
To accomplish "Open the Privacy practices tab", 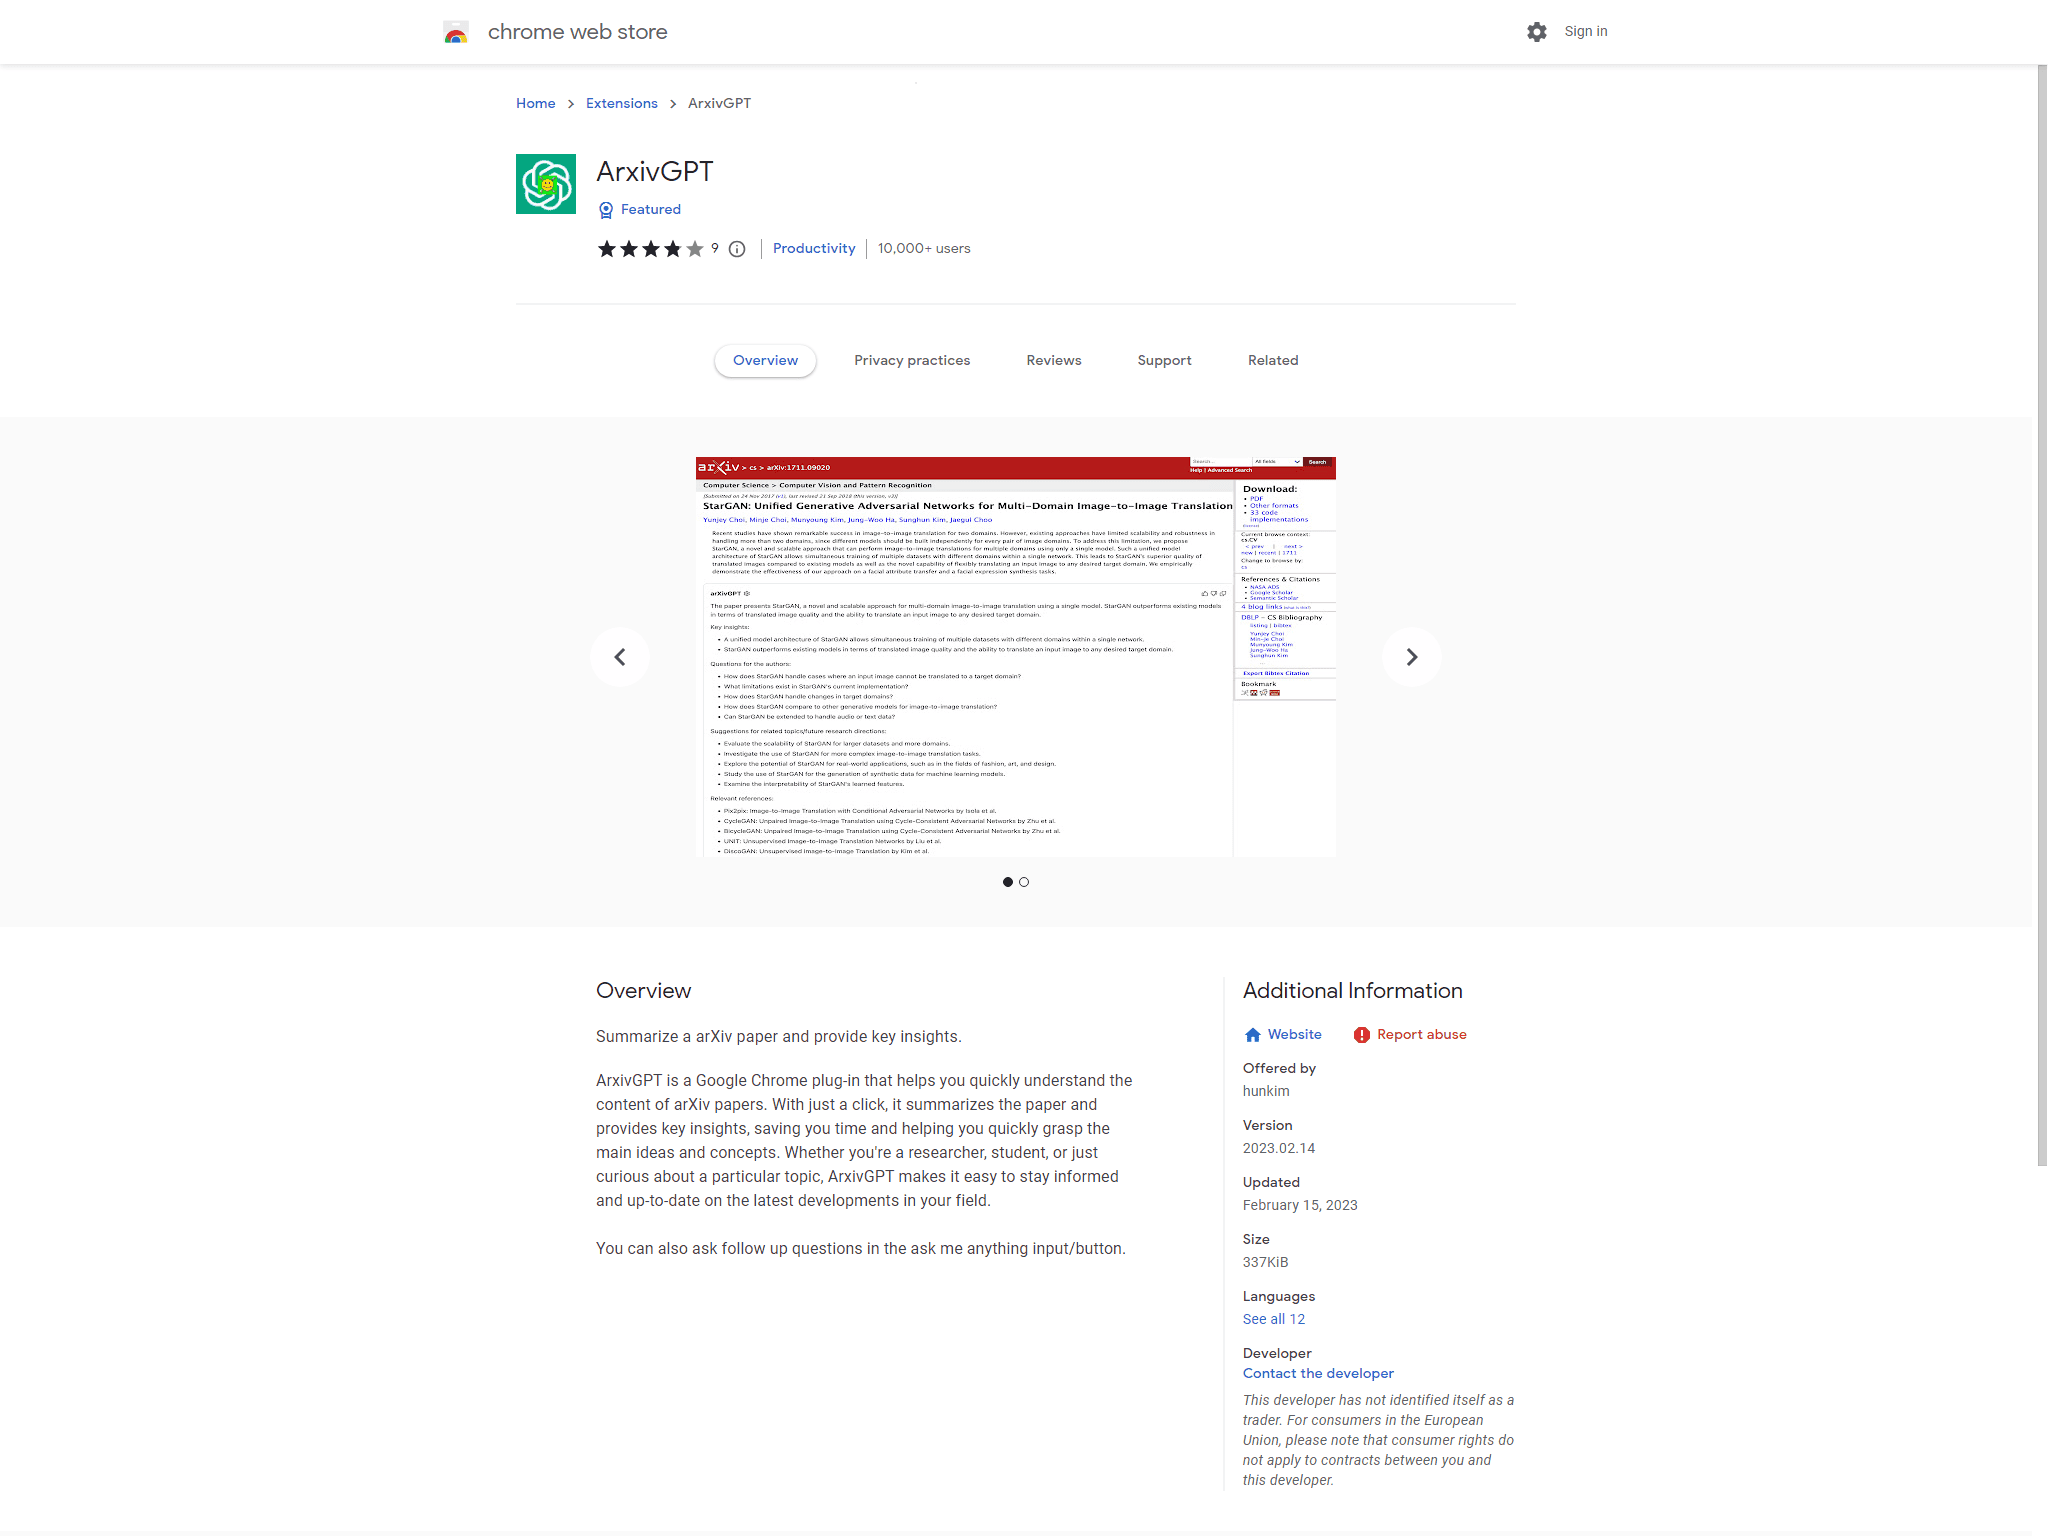I will click(912, 361).
